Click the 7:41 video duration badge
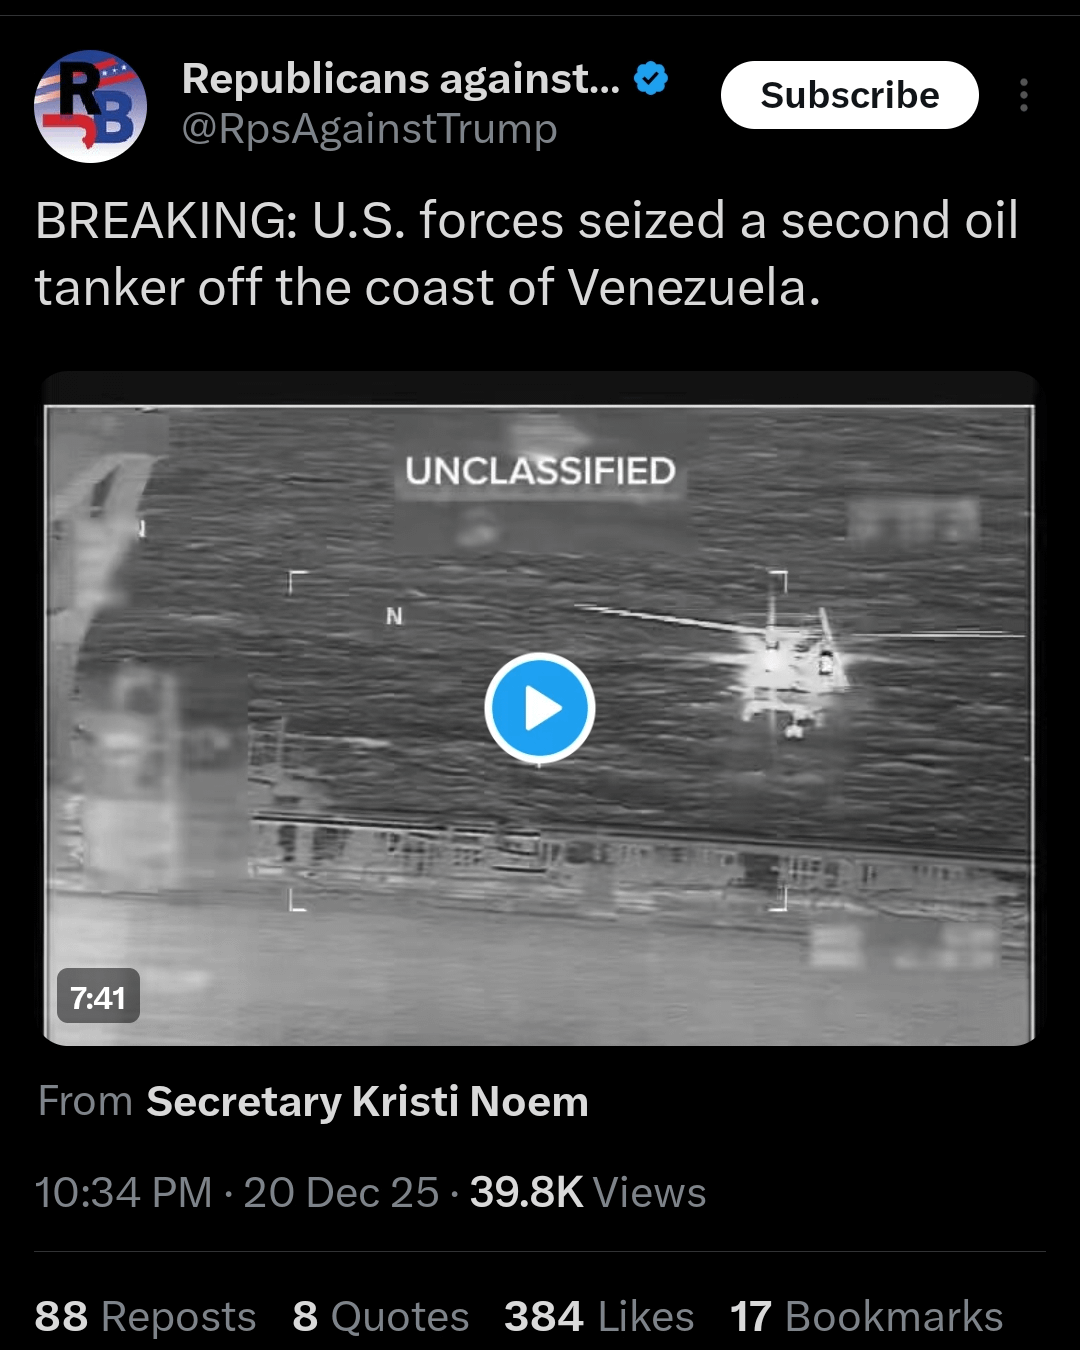The width and height of the screenshot is (1080, 1350). click(98, 996)
